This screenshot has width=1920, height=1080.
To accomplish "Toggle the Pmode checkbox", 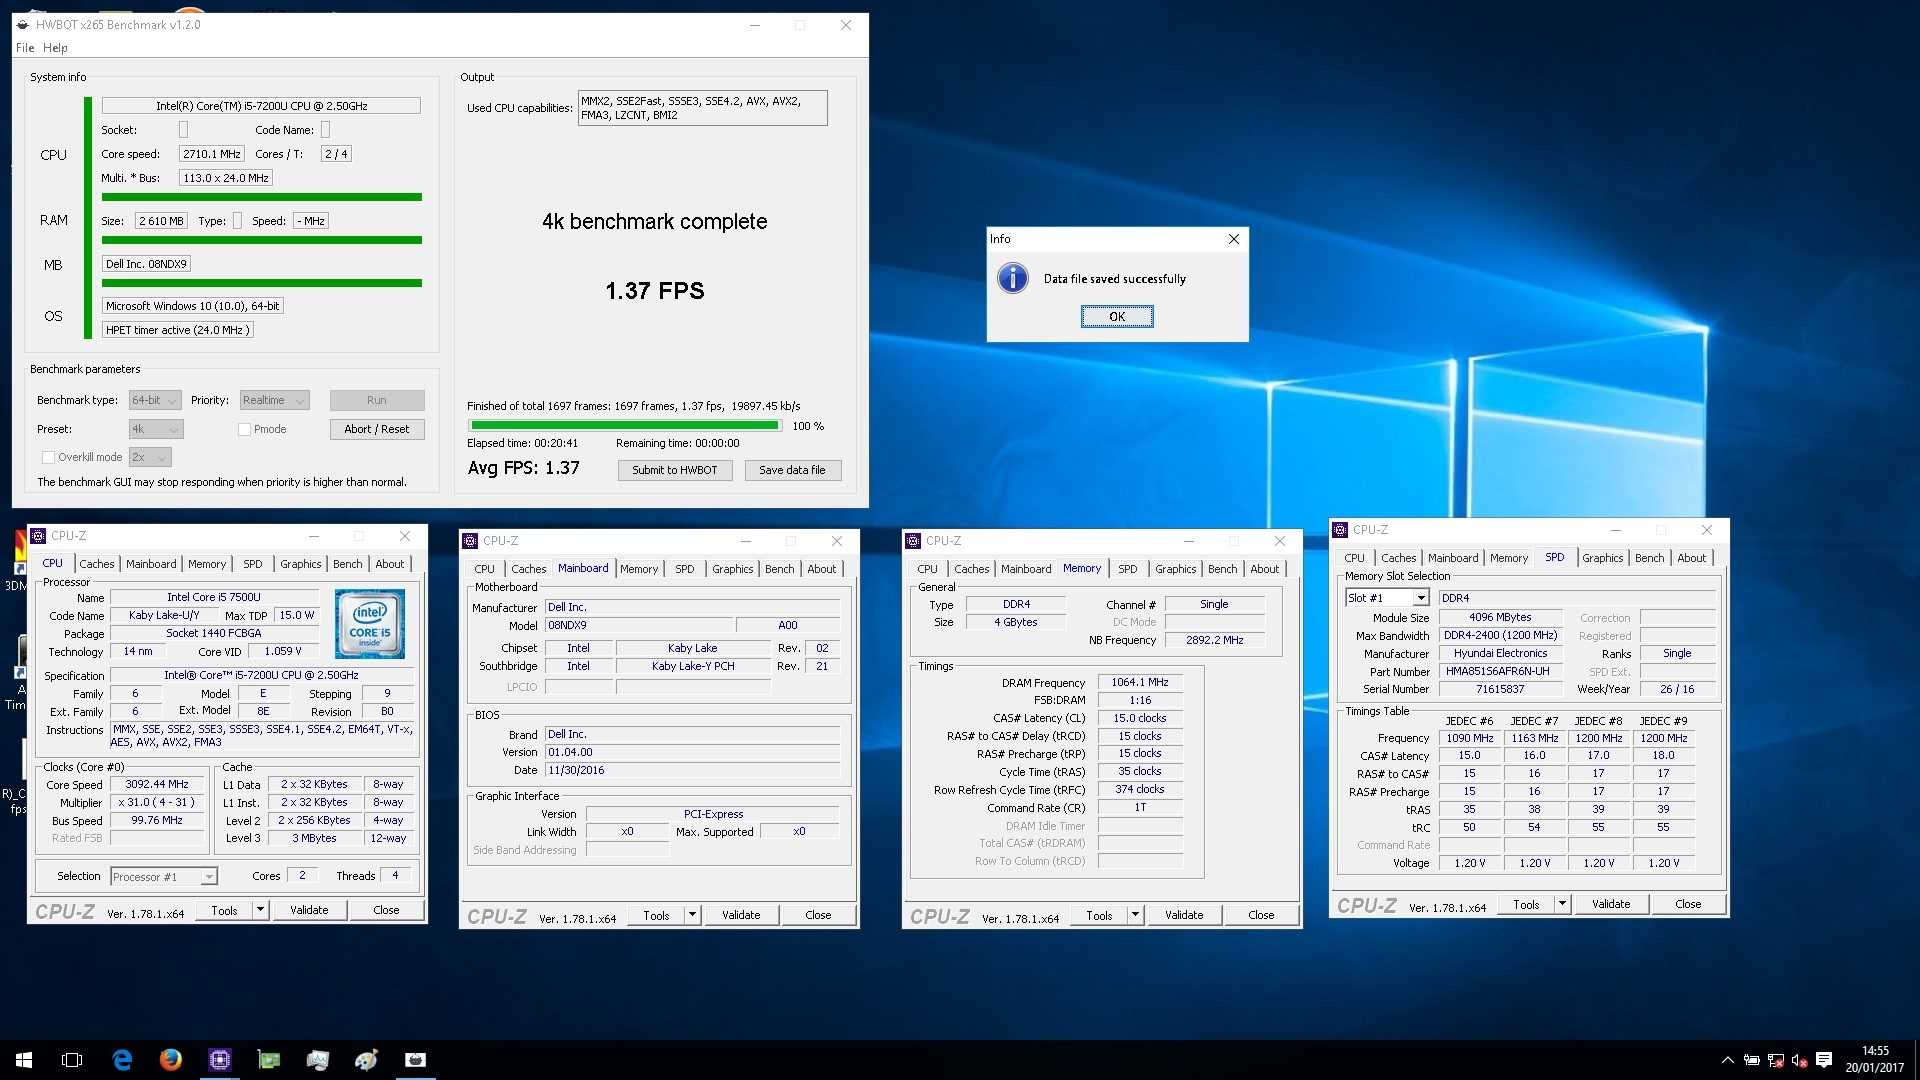I will click(244, 429).
